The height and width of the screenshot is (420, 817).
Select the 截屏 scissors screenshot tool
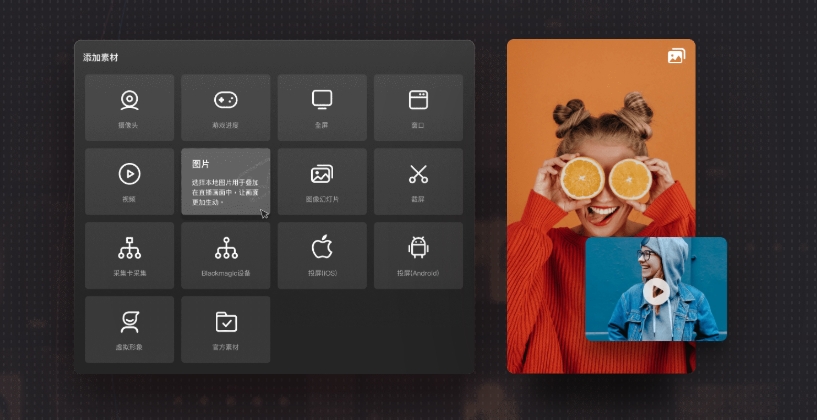tap(418, 174)
